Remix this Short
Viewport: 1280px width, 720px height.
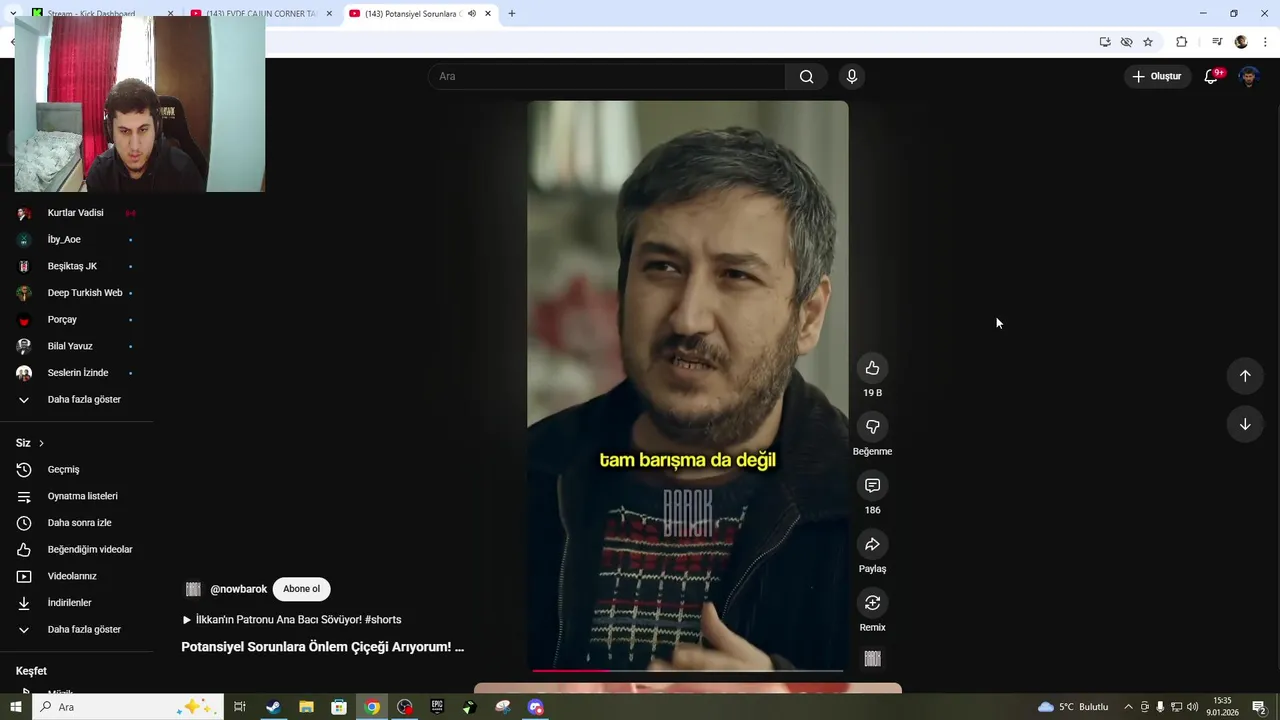(872, 602)
